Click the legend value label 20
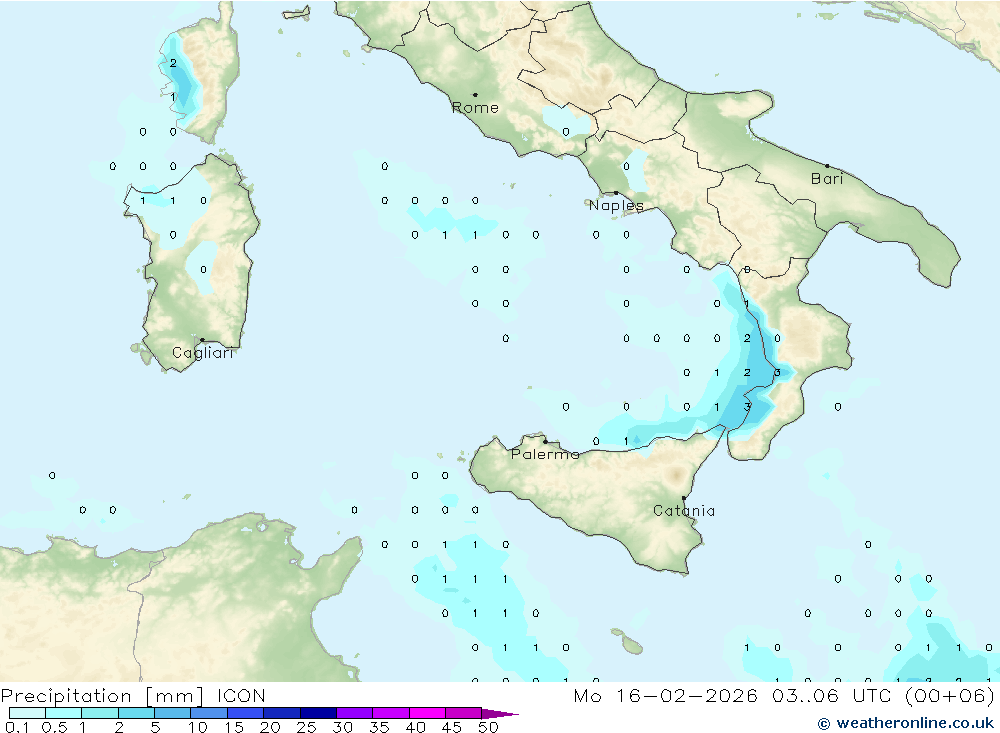Image resolution: width=1000 pixels, height=733 pixels. point(270,727)
